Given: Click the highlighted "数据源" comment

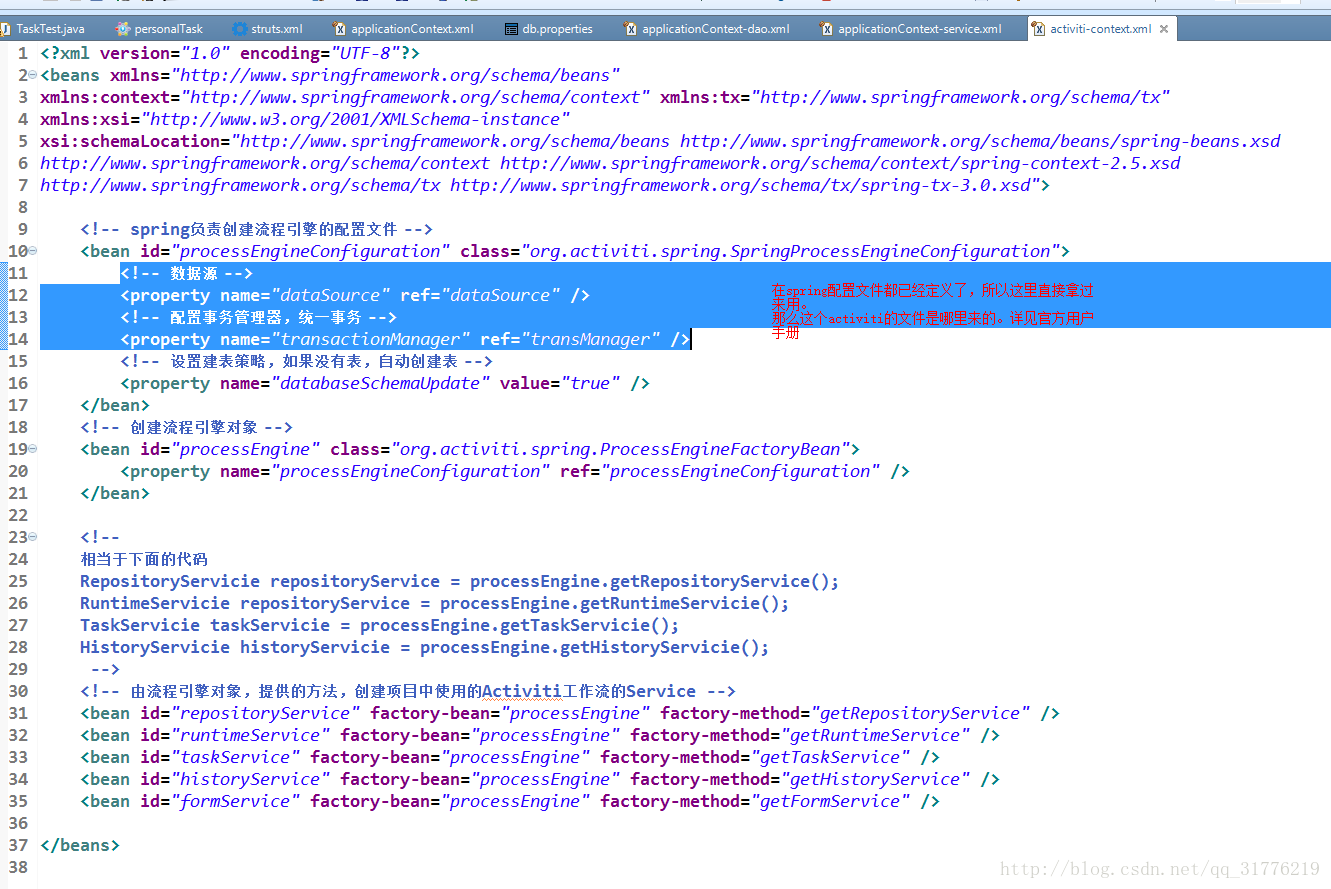Looking at the screenshot, I should tap(187, 273).
